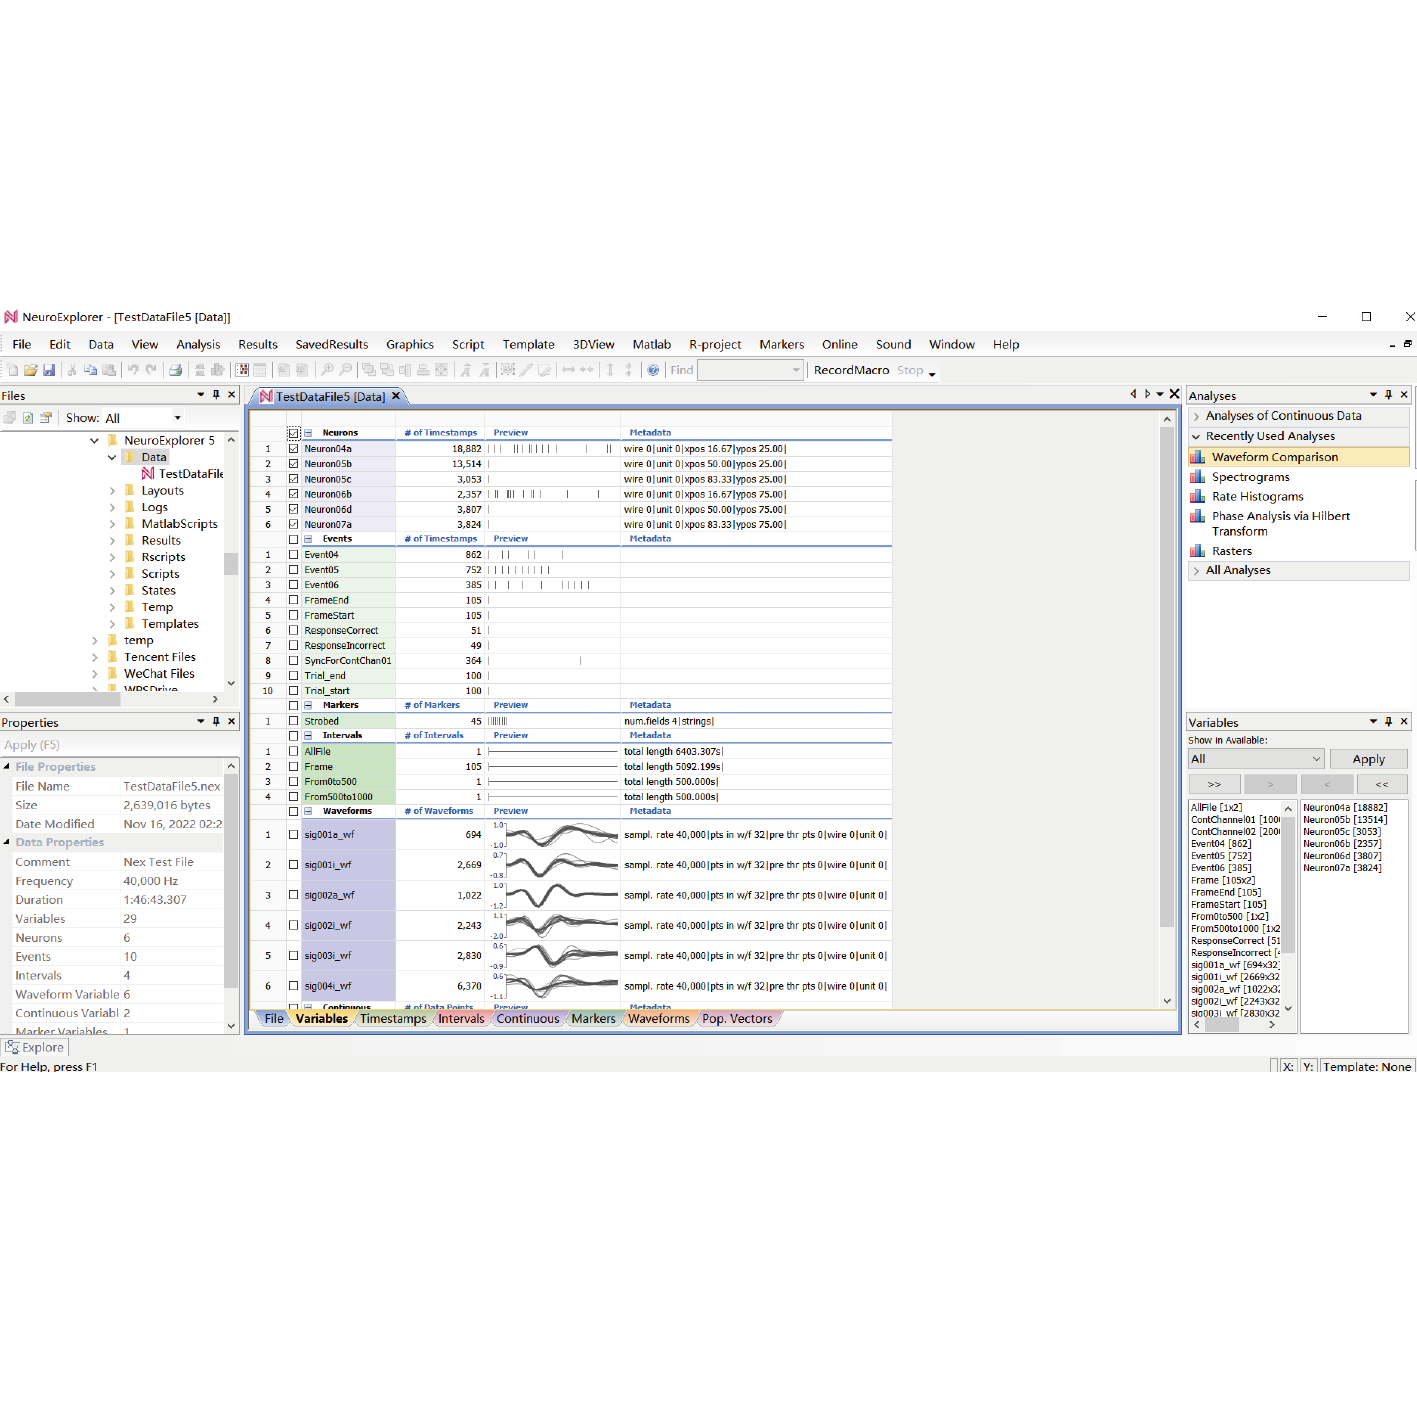Check the AllFile interval checkbox
This screenshot has height=1417, width=1417.
(x=293, y=751)
